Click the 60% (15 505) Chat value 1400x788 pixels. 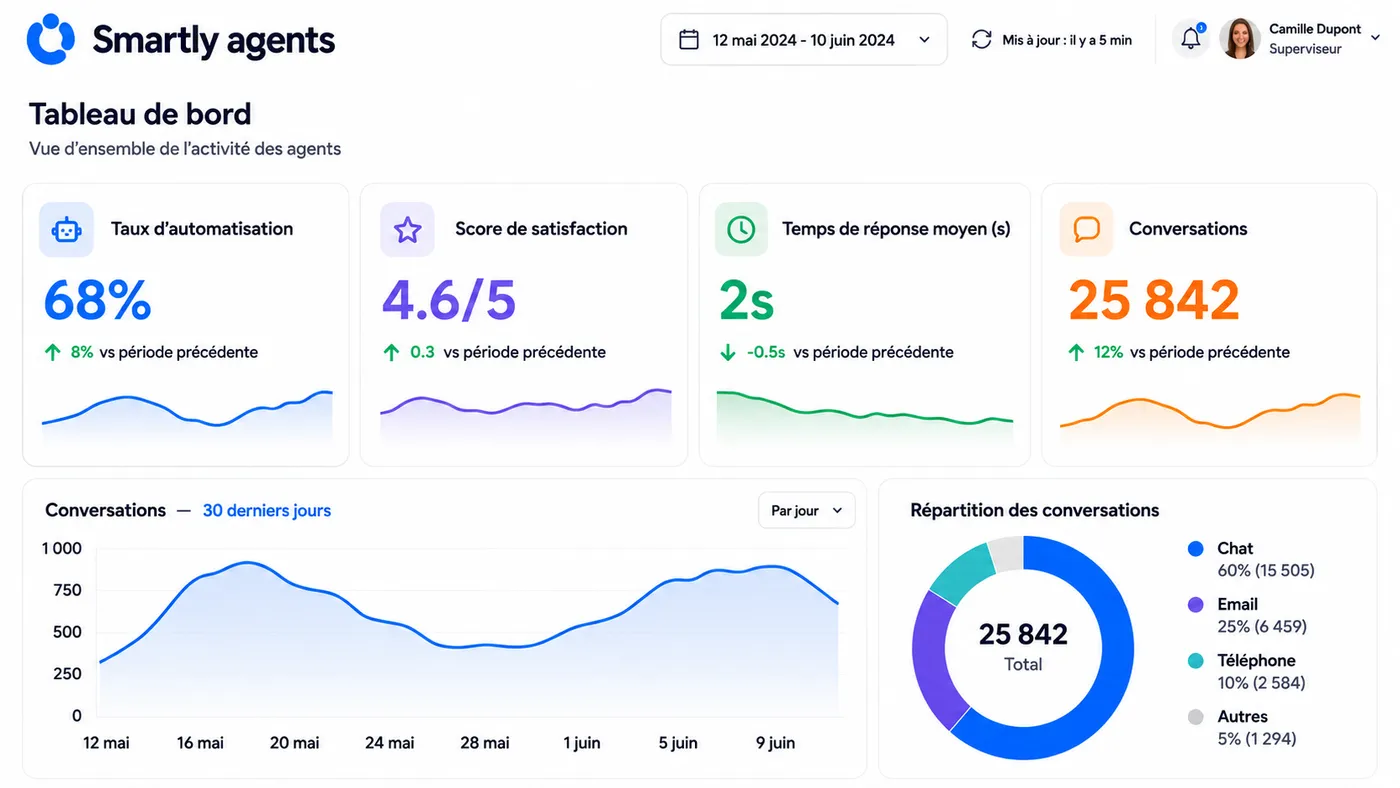point(1266,571)
